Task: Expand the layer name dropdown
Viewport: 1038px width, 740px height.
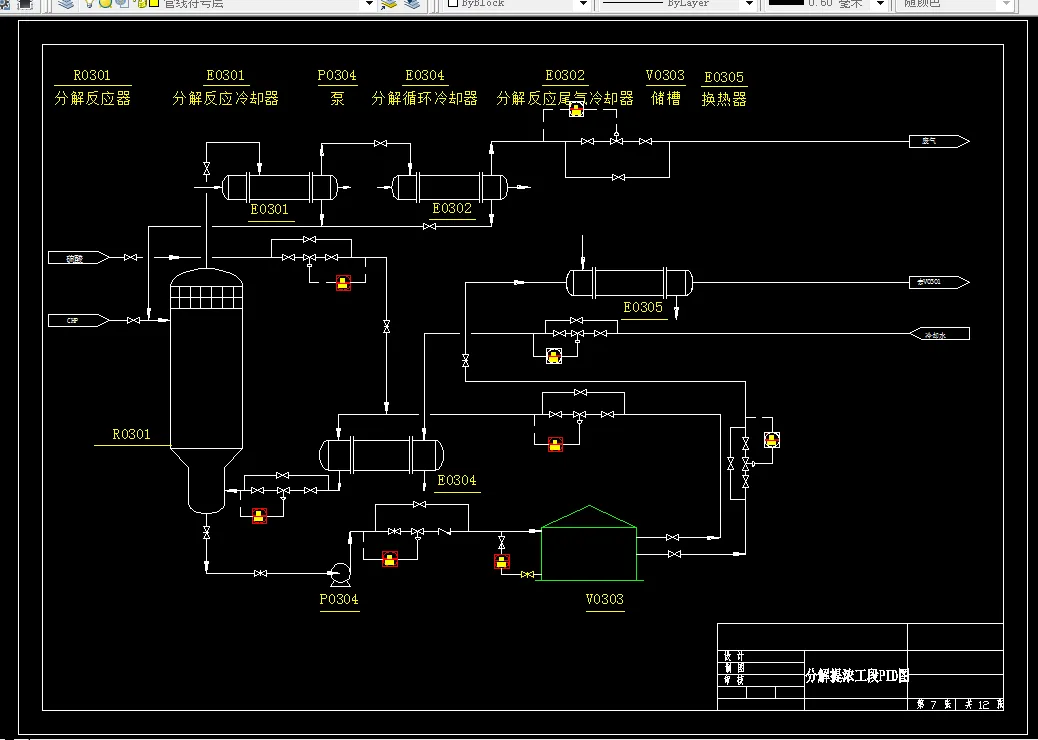Action: (x=370, y=4)
